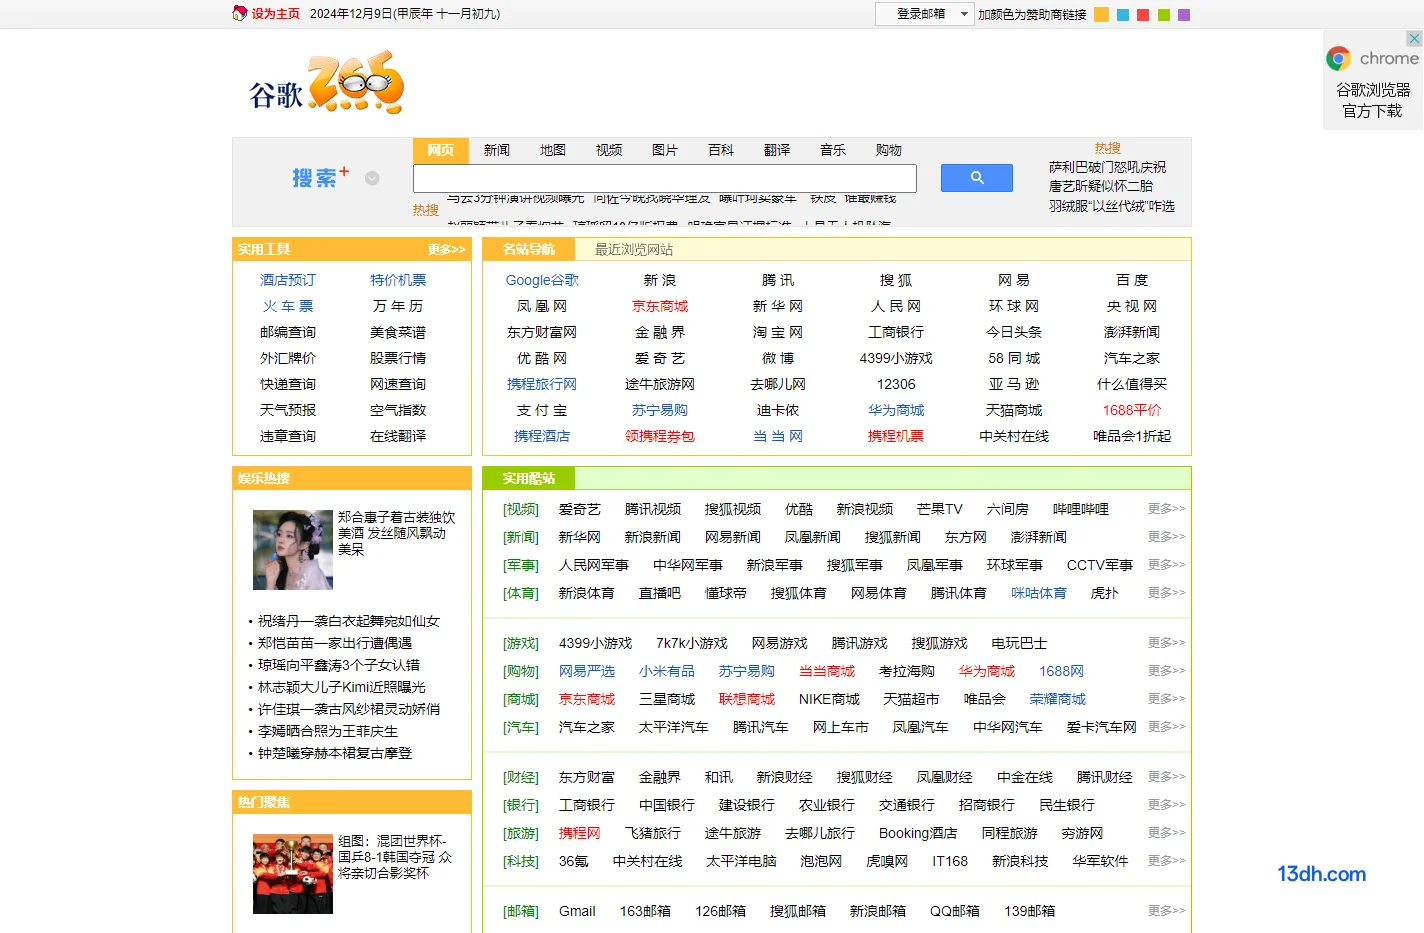Image resolution: width=1424 pixels, height=933 pixels.
Task: Expand 更多>> in the 游戏 row
Action: (1166, 643)
